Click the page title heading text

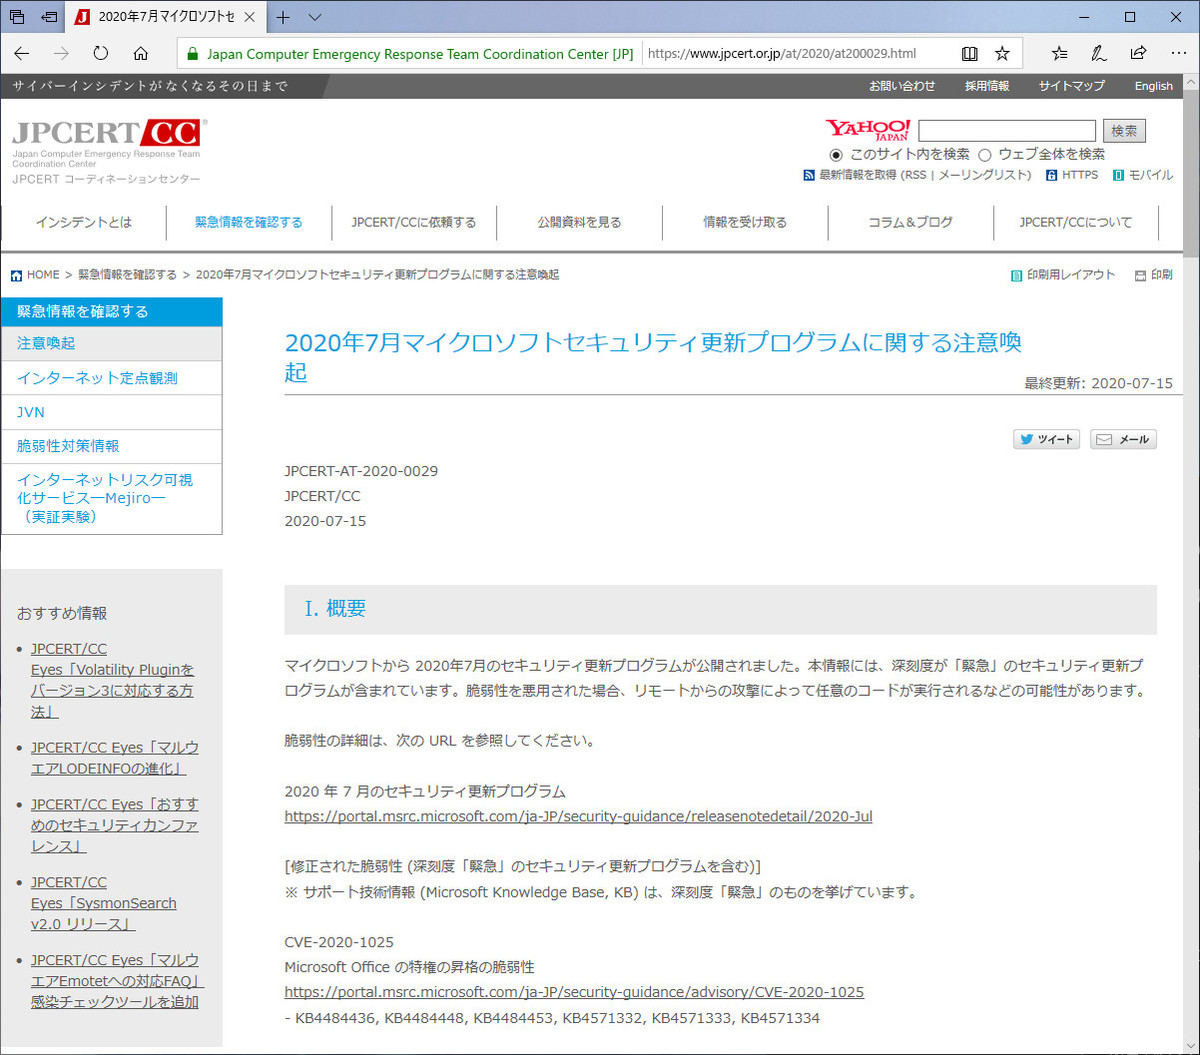tap(653, 357)
